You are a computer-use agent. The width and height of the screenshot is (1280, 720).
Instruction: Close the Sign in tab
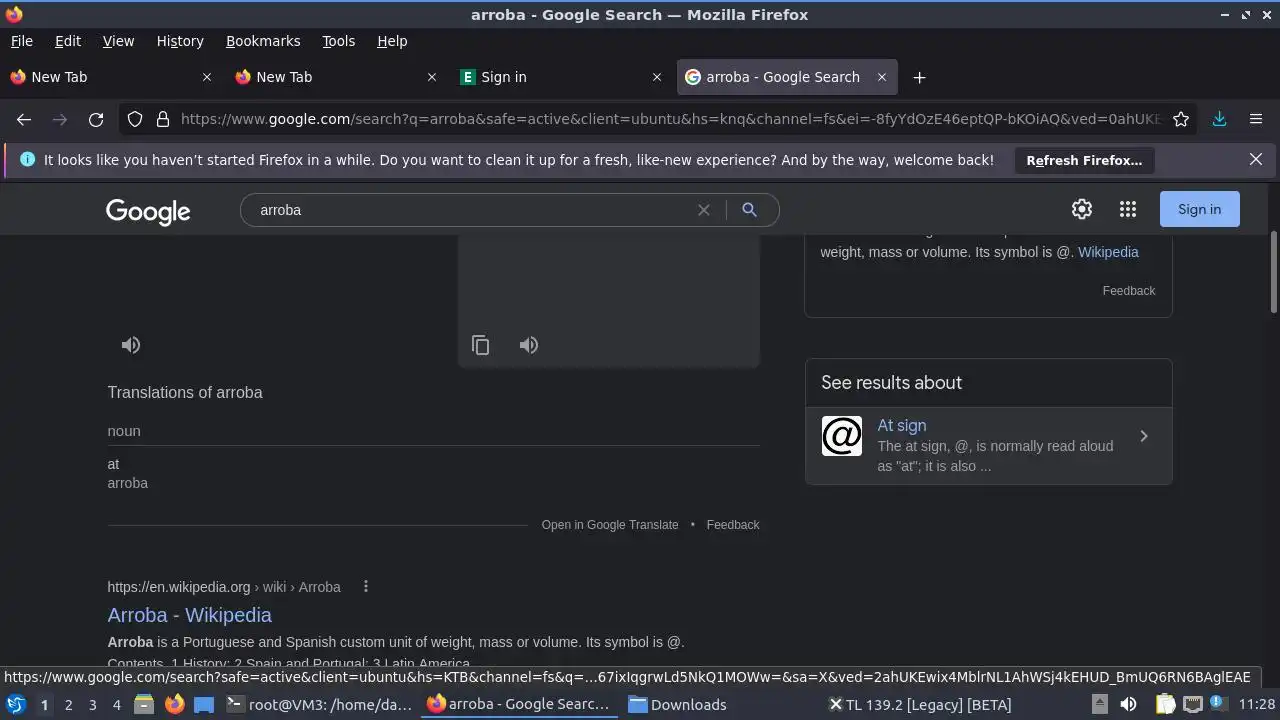point(657,77)
